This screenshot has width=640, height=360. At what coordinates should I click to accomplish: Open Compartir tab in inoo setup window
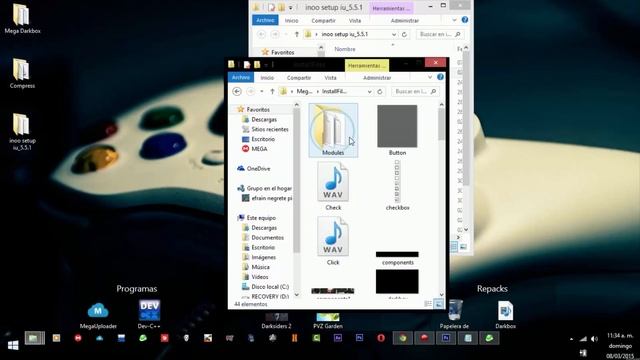pos(323,20)
